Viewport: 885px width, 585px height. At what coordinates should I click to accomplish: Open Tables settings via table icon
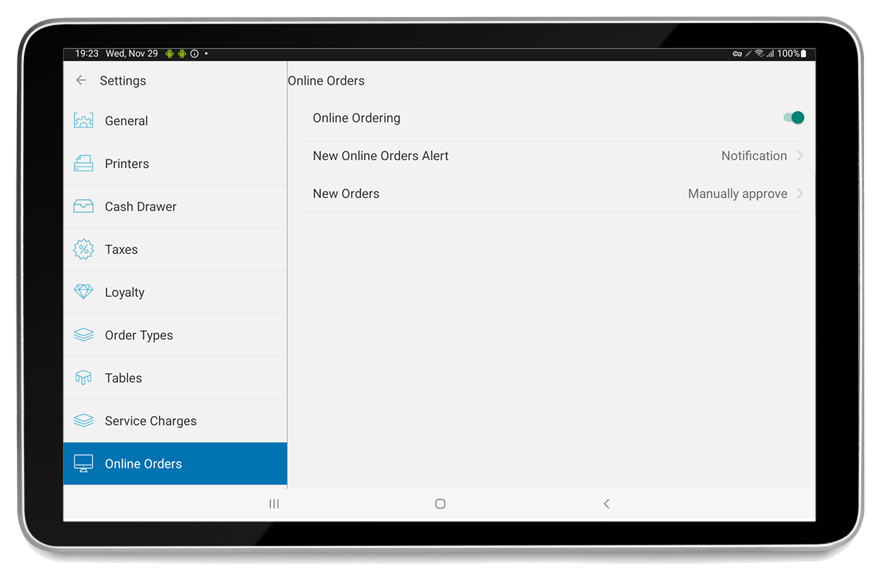[x=83, y=378]
